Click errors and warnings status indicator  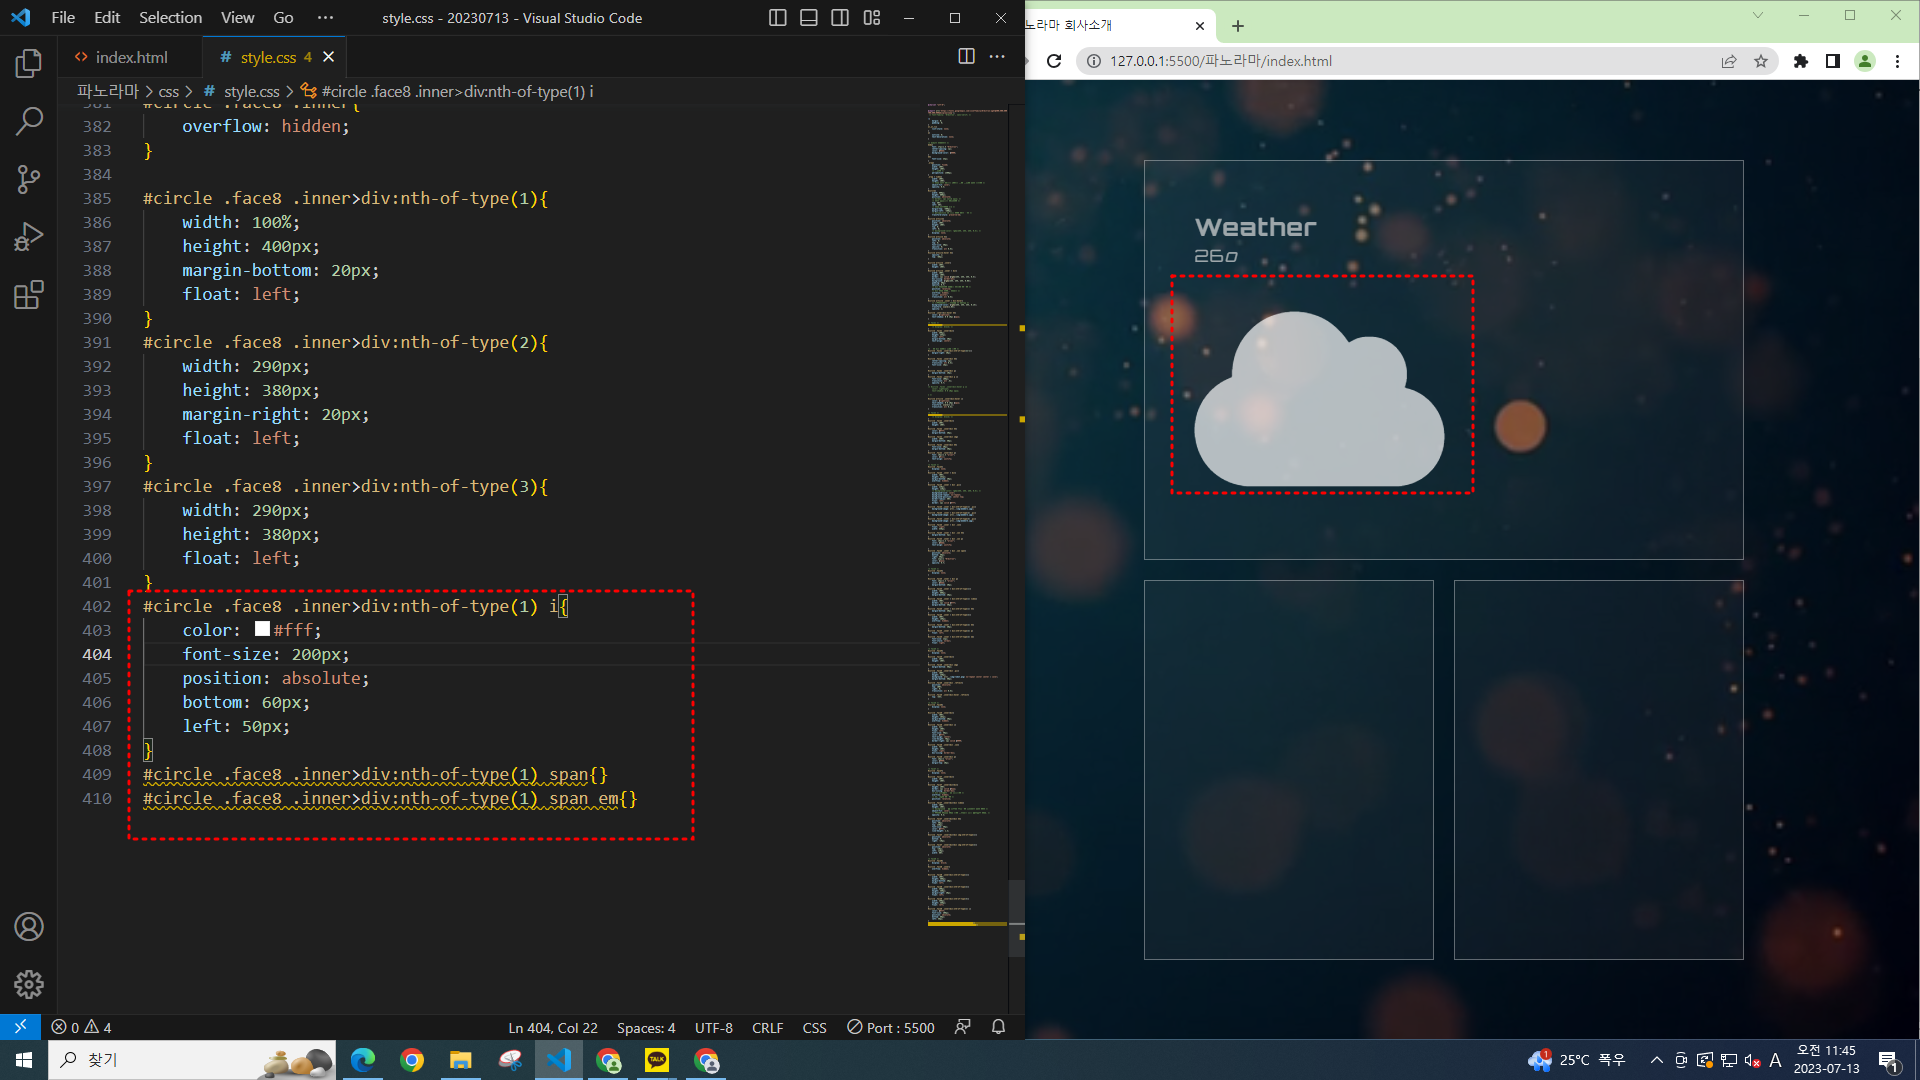point(82,1027)
